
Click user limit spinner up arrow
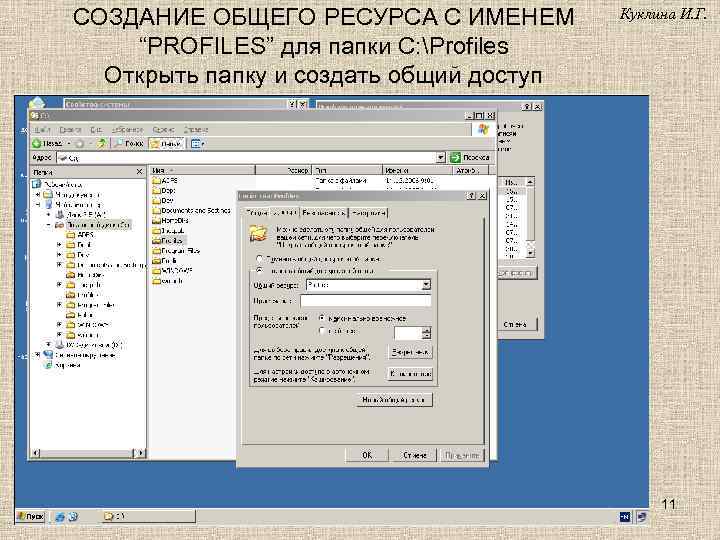[426, 330]
